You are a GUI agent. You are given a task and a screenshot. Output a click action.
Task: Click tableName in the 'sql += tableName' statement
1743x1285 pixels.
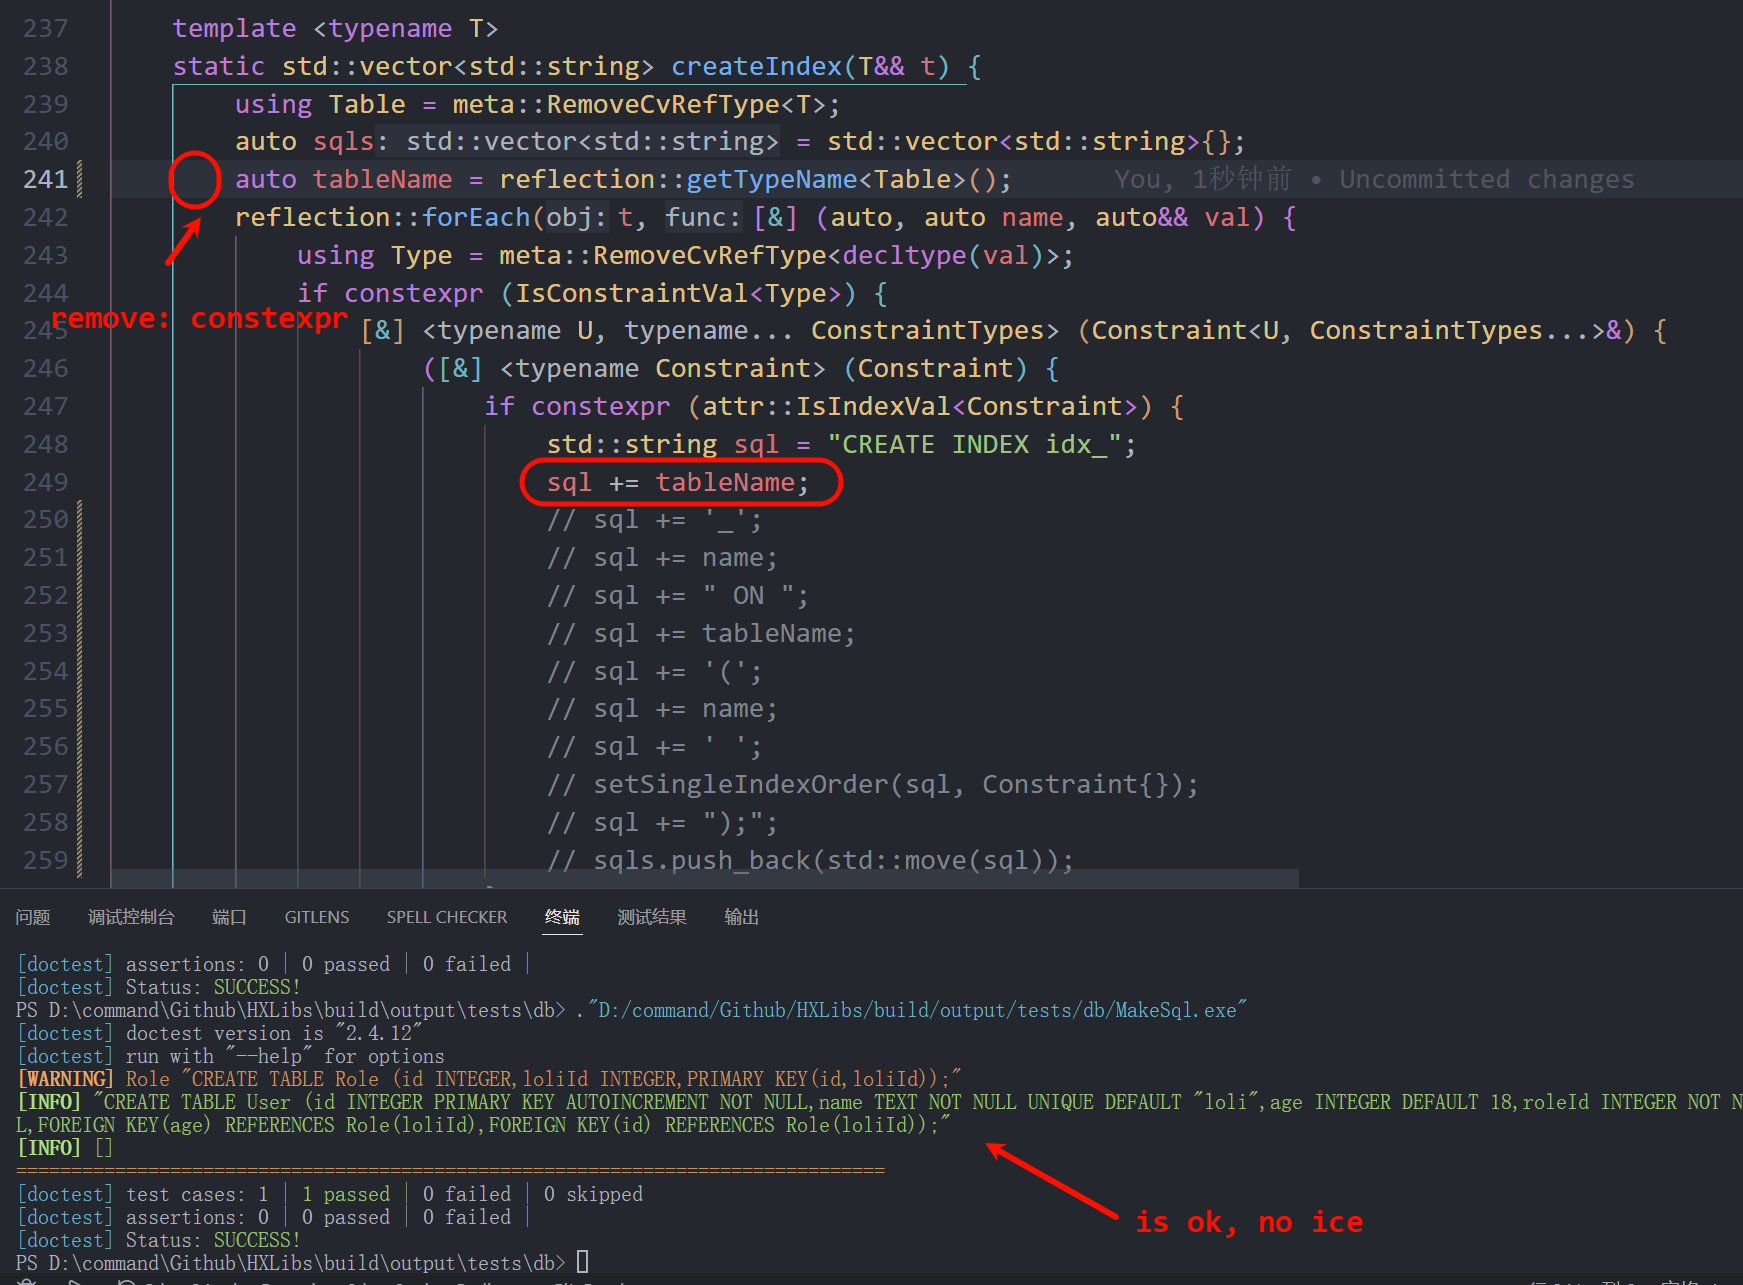pos(725,483)
